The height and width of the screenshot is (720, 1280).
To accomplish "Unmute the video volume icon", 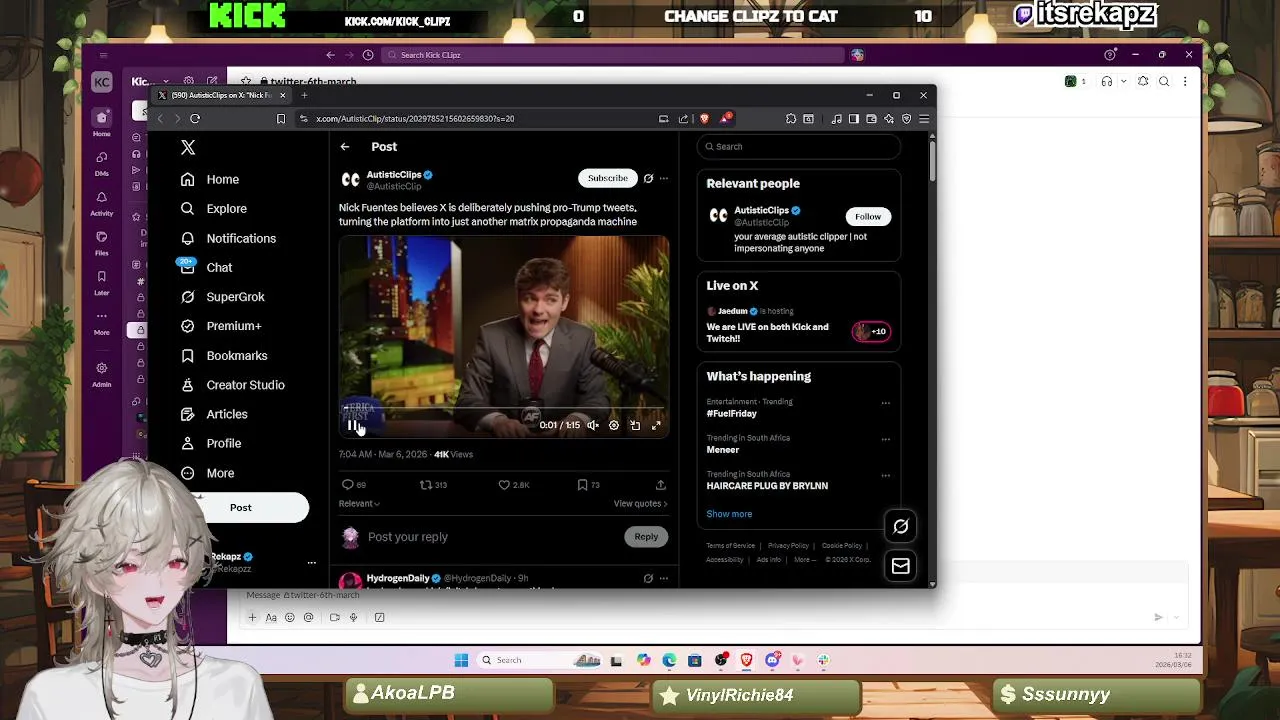I will pos(592,425).
